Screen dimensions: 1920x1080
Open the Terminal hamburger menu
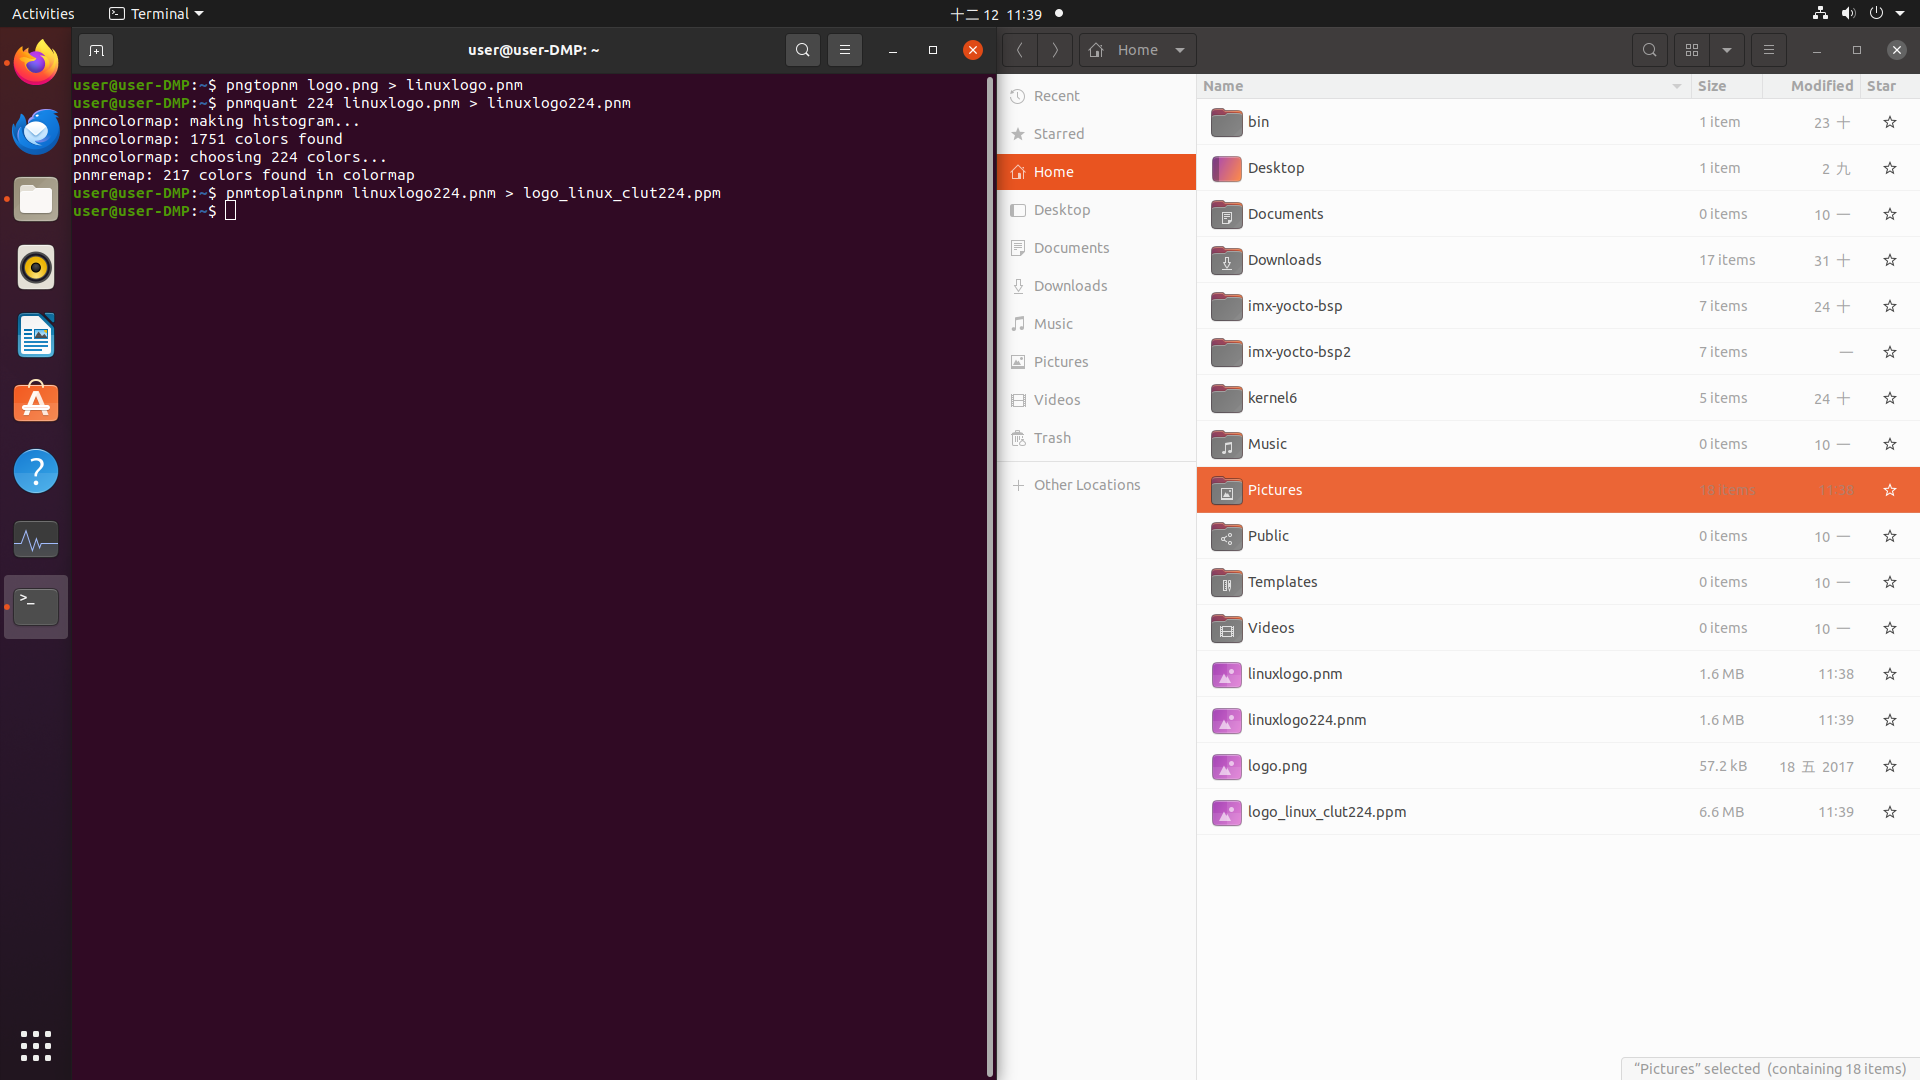click(845, 50)
